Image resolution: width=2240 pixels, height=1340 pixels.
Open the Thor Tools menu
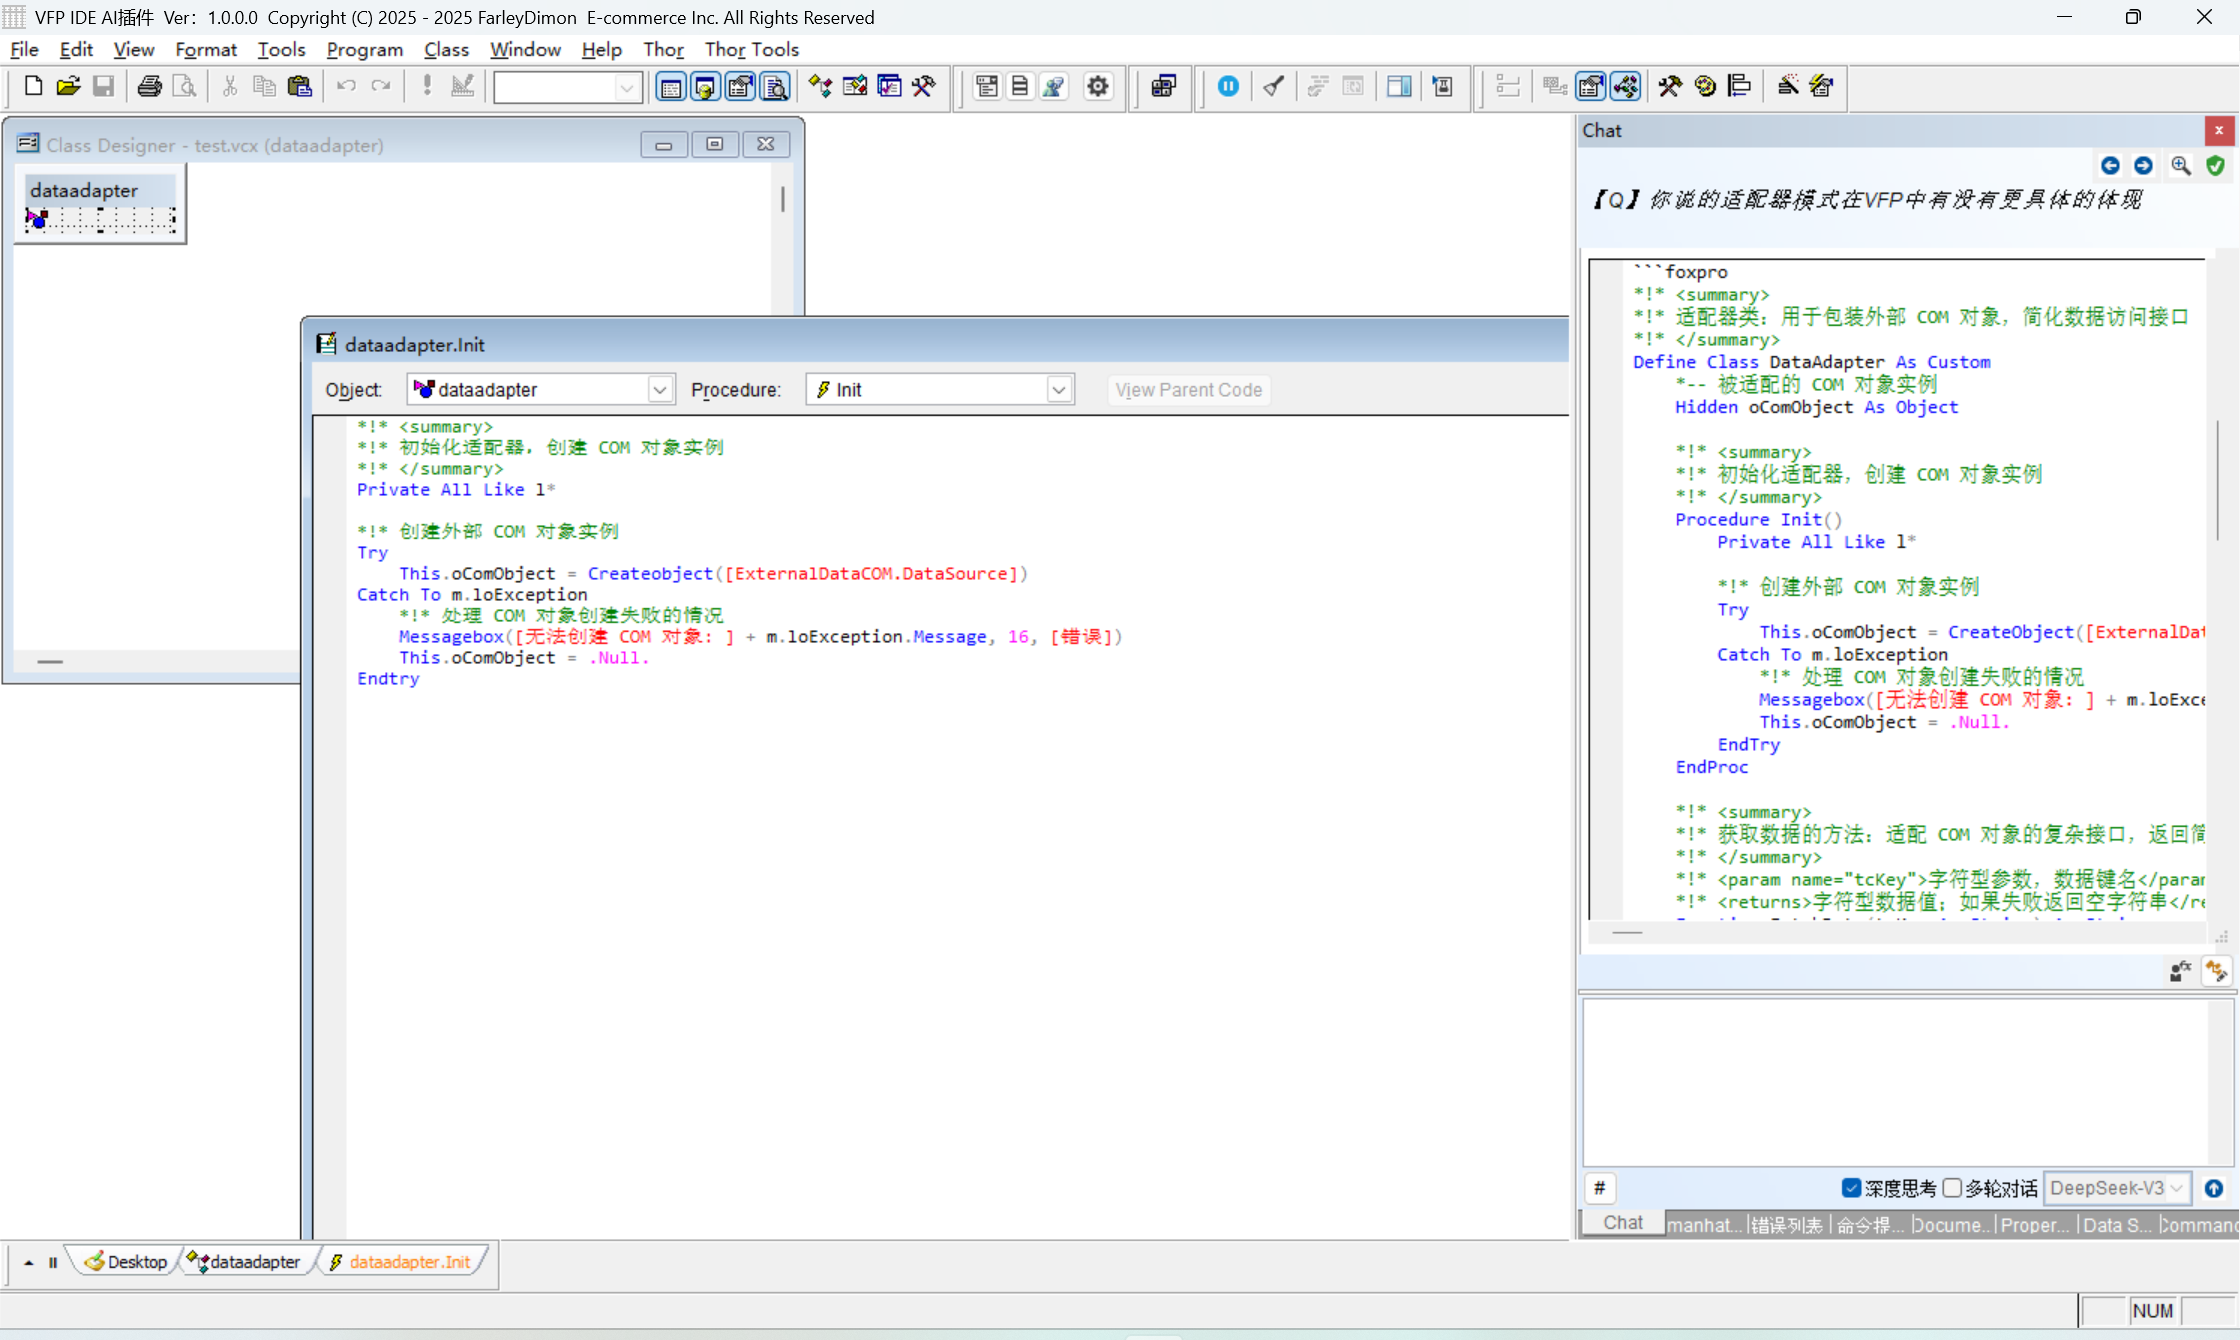tap(751, 49)
